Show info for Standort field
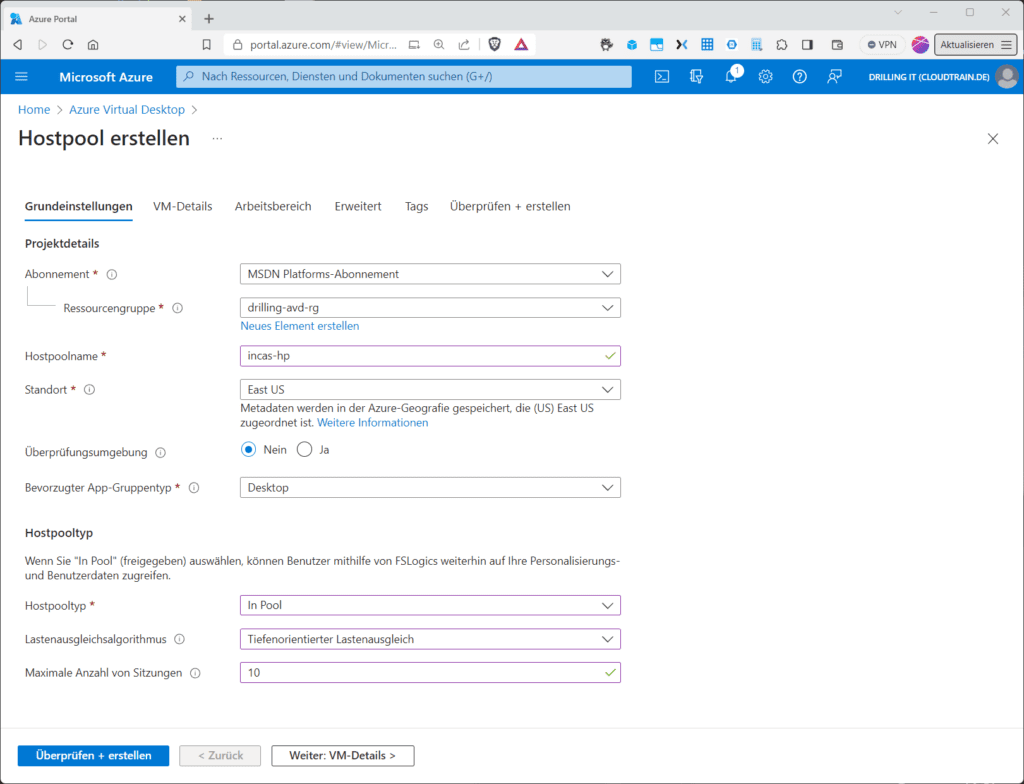1024x784 pixels. (x=89, y=389)
